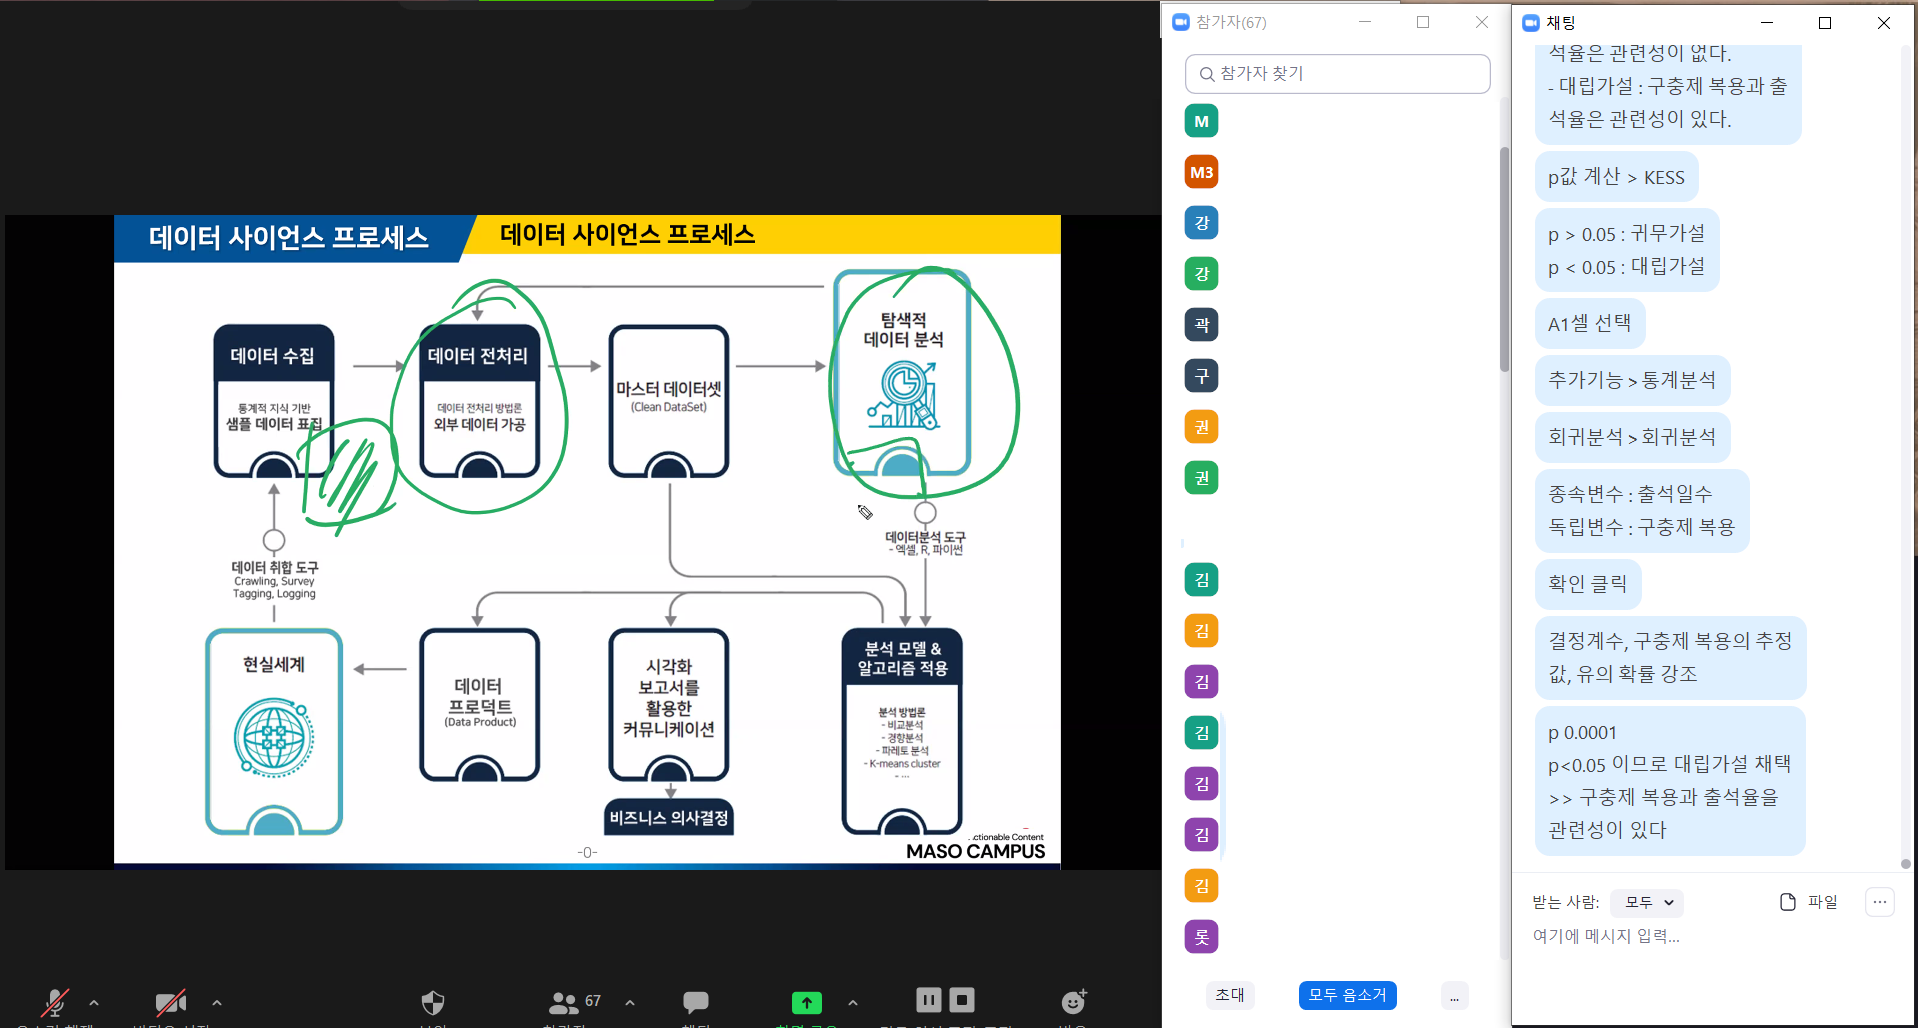Click the green Share Screen icon

806,1001
